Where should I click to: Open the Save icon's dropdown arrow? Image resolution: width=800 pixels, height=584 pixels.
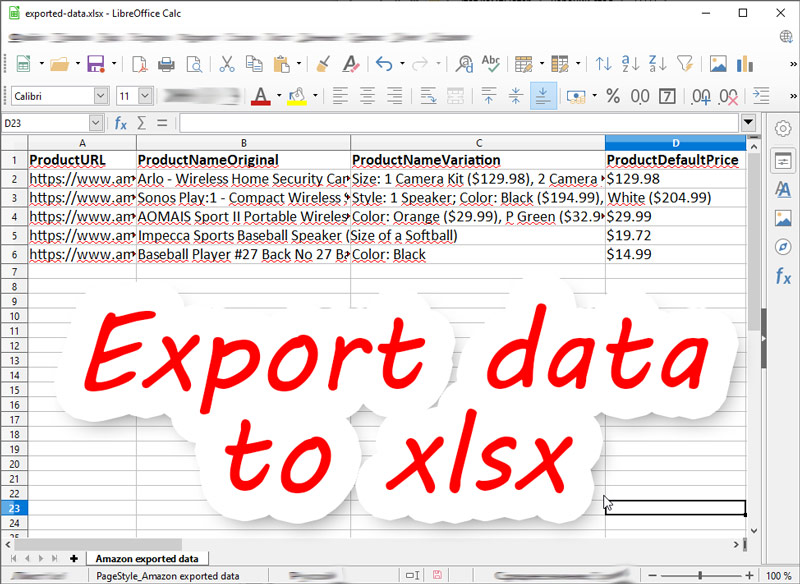pos(114,64)
